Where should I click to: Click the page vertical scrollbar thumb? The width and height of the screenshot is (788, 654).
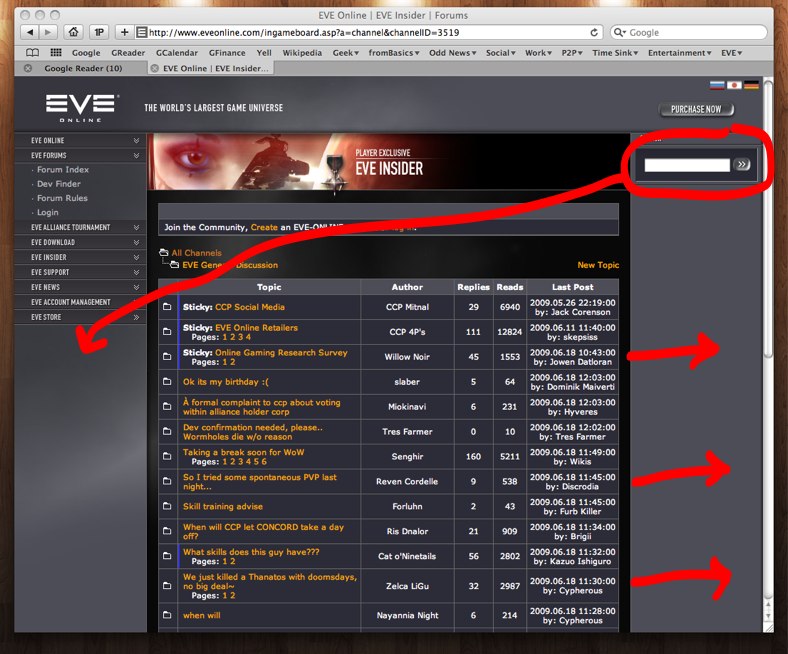coord(768,218)
